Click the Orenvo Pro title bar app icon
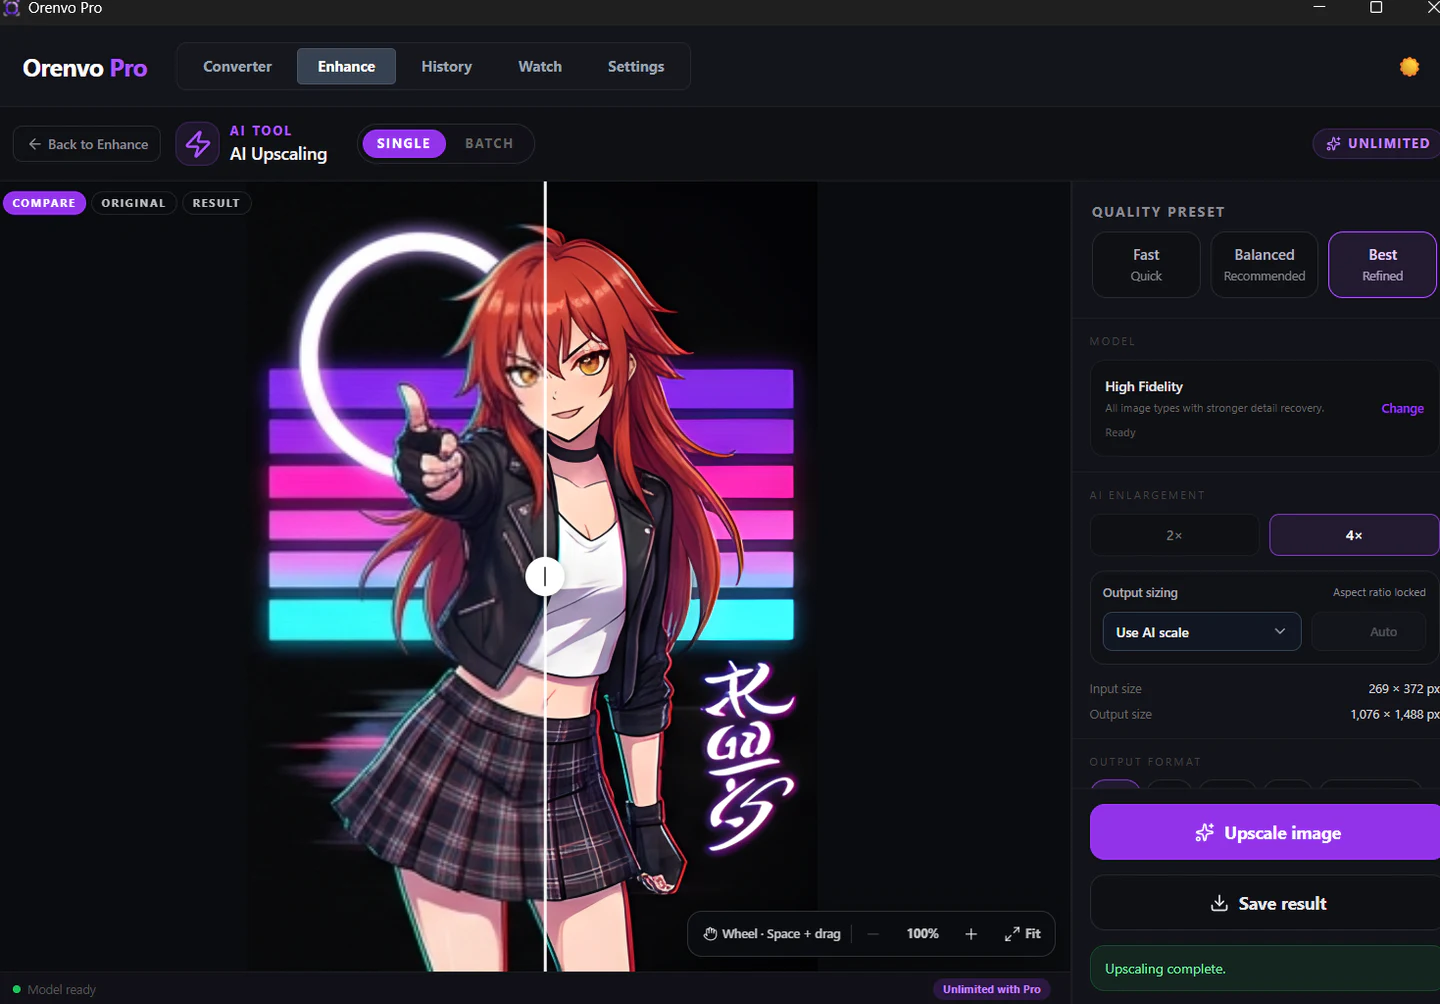Screen dimensions: 1440x1004 click(x=12, y=8)
